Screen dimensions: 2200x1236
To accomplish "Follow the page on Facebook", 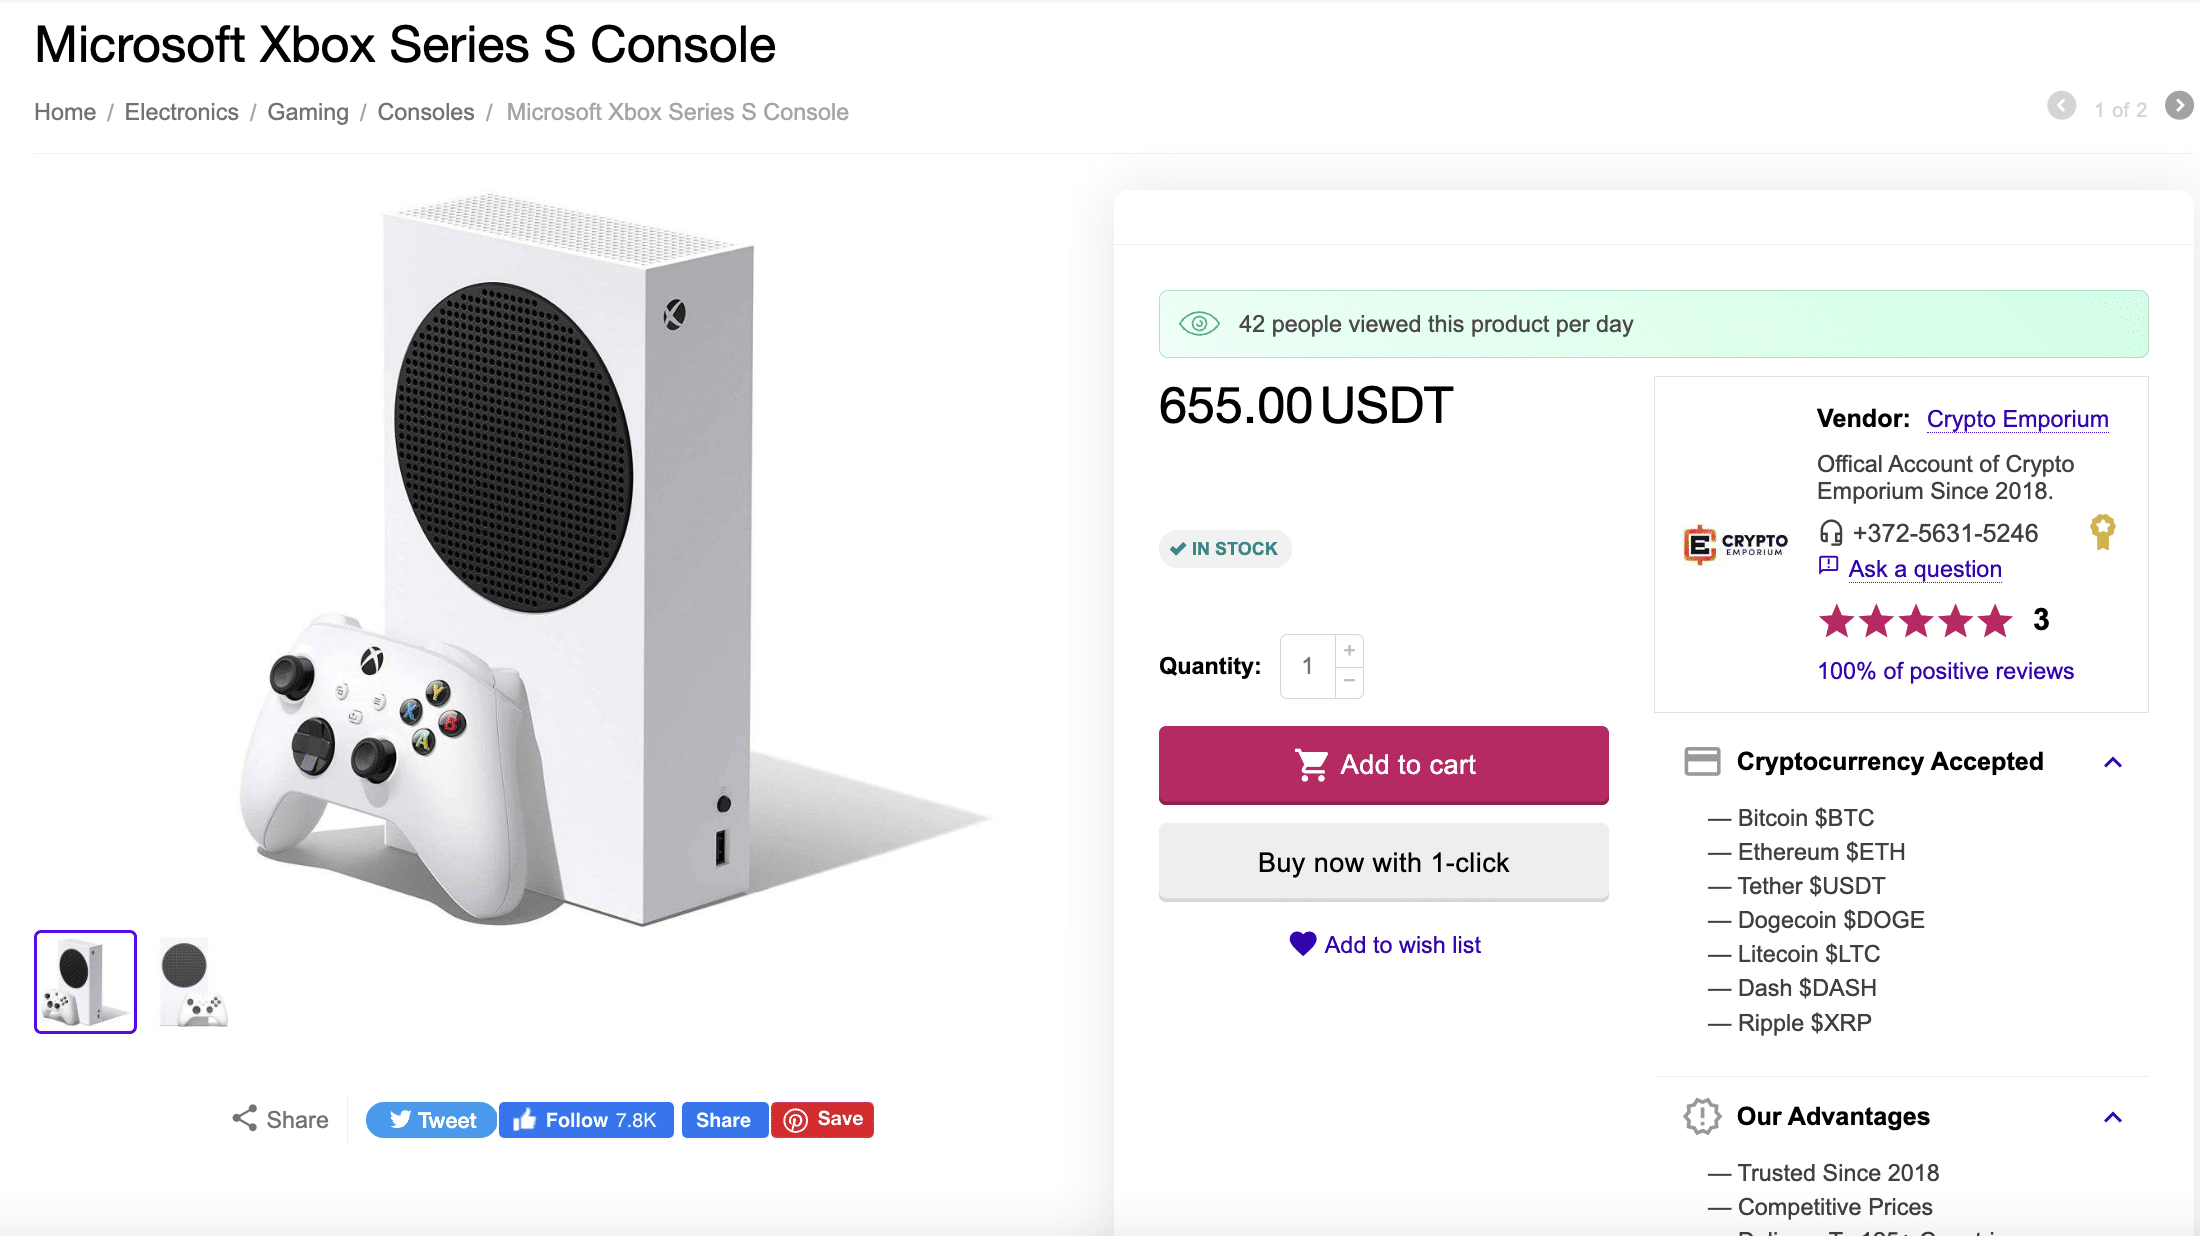I will (x=585, y=1120).
